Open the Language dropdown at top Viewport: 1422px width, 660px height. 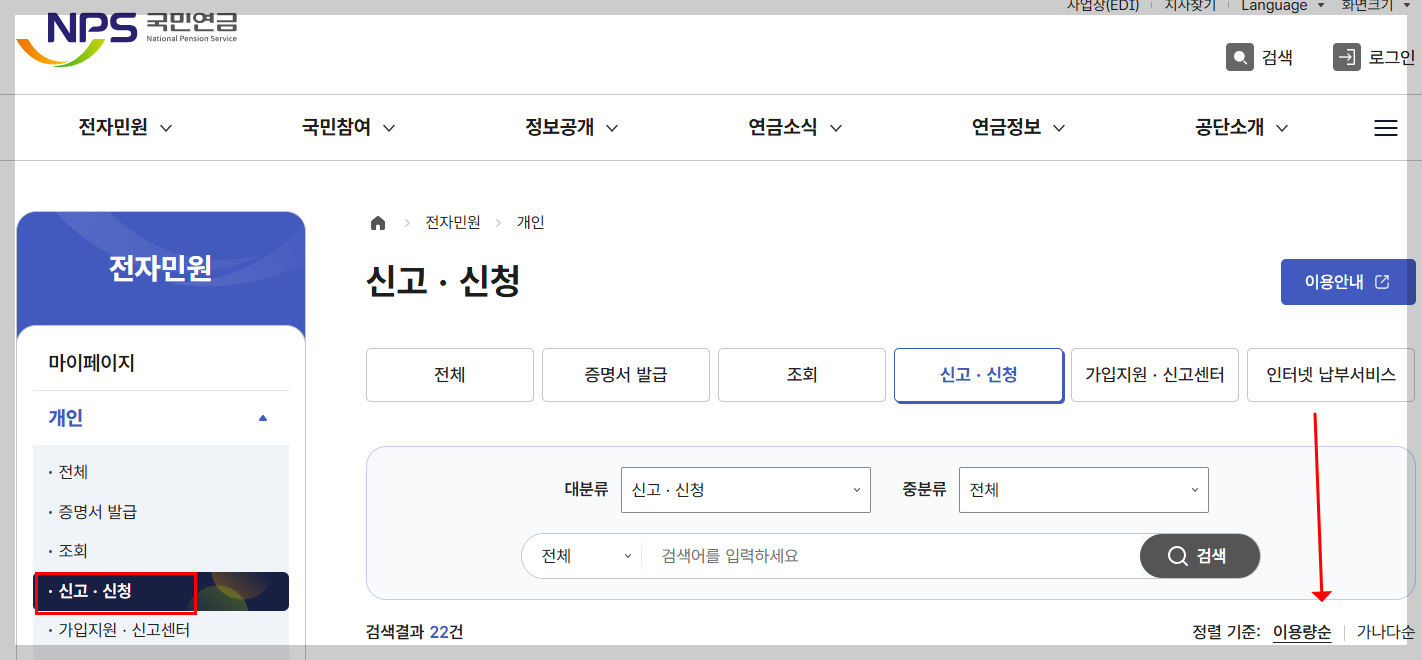[1283, 6]
